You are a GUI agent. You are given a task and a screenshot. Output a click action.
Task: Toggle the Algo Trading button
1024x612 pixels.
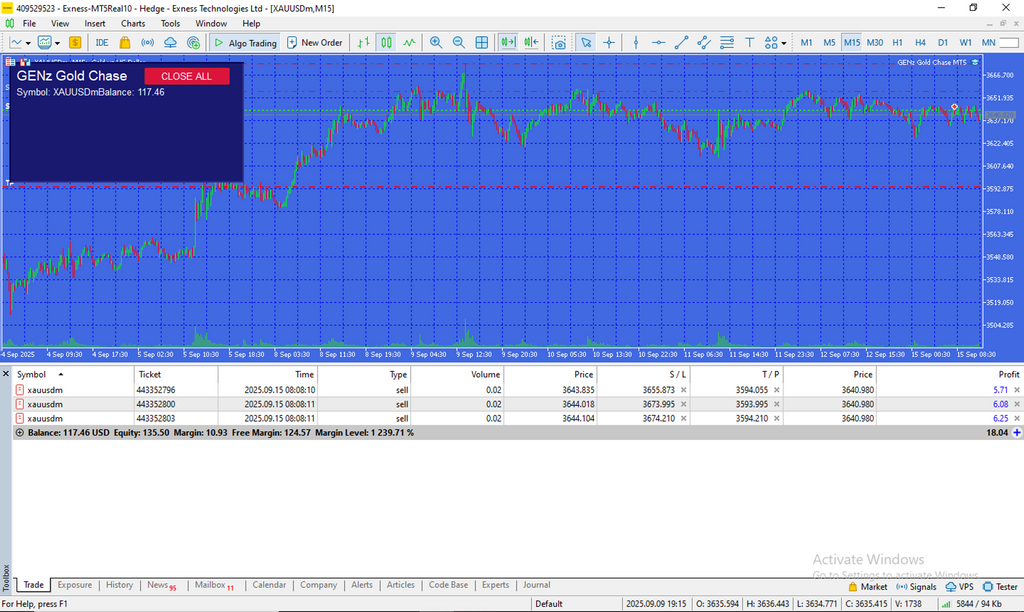(244, 43)
